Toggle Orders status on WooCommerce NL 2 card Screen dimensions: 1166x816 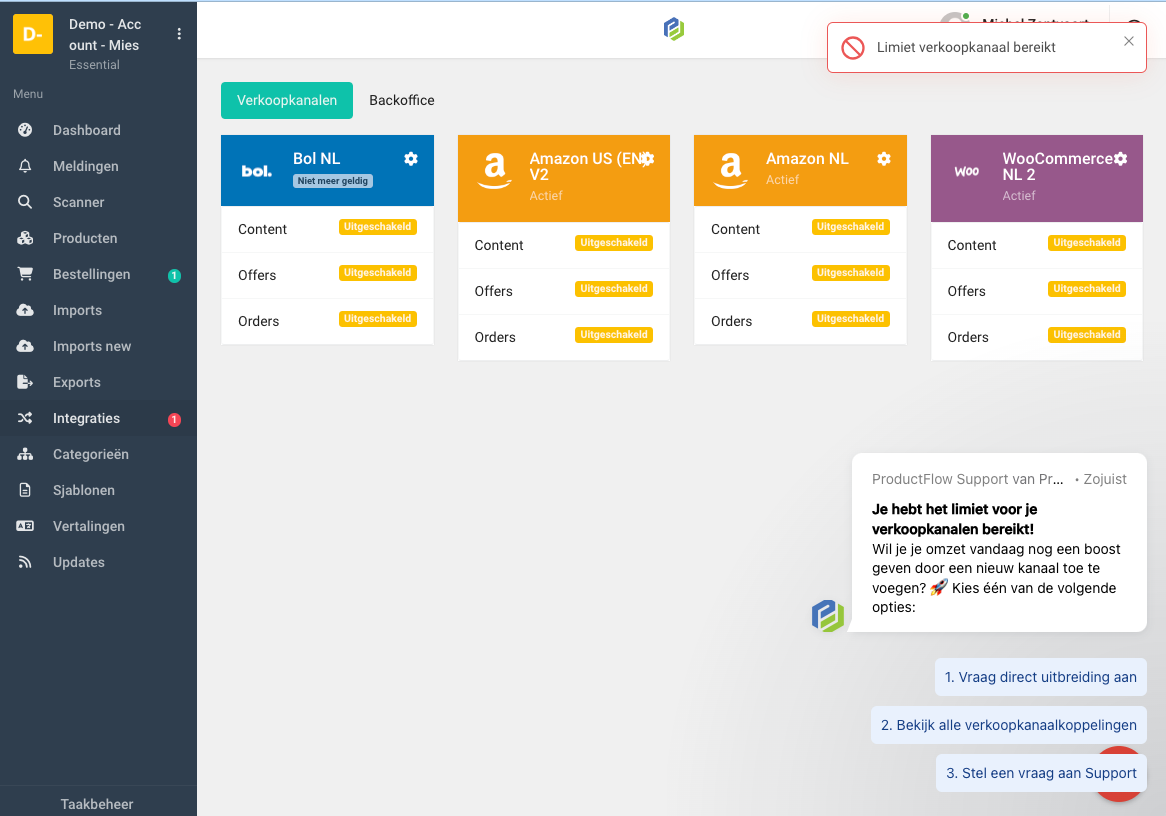tap(1087, 335)
